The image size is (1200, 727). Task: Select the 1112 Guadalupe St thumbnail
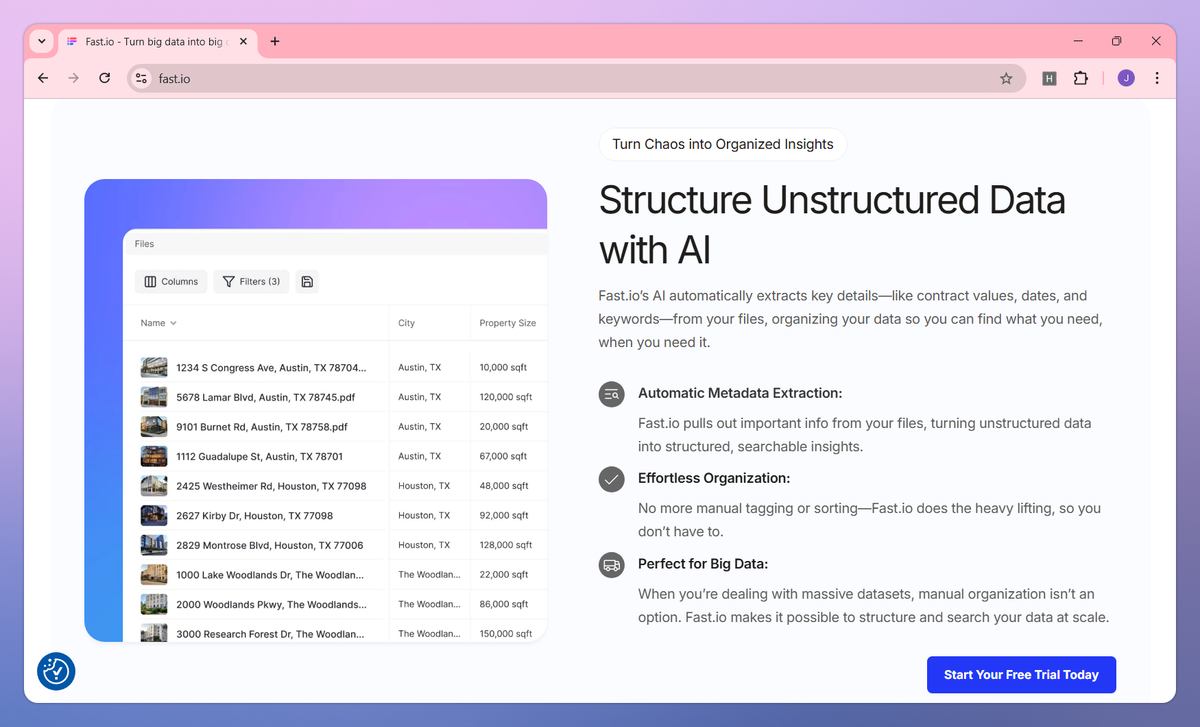pos(154,456)
